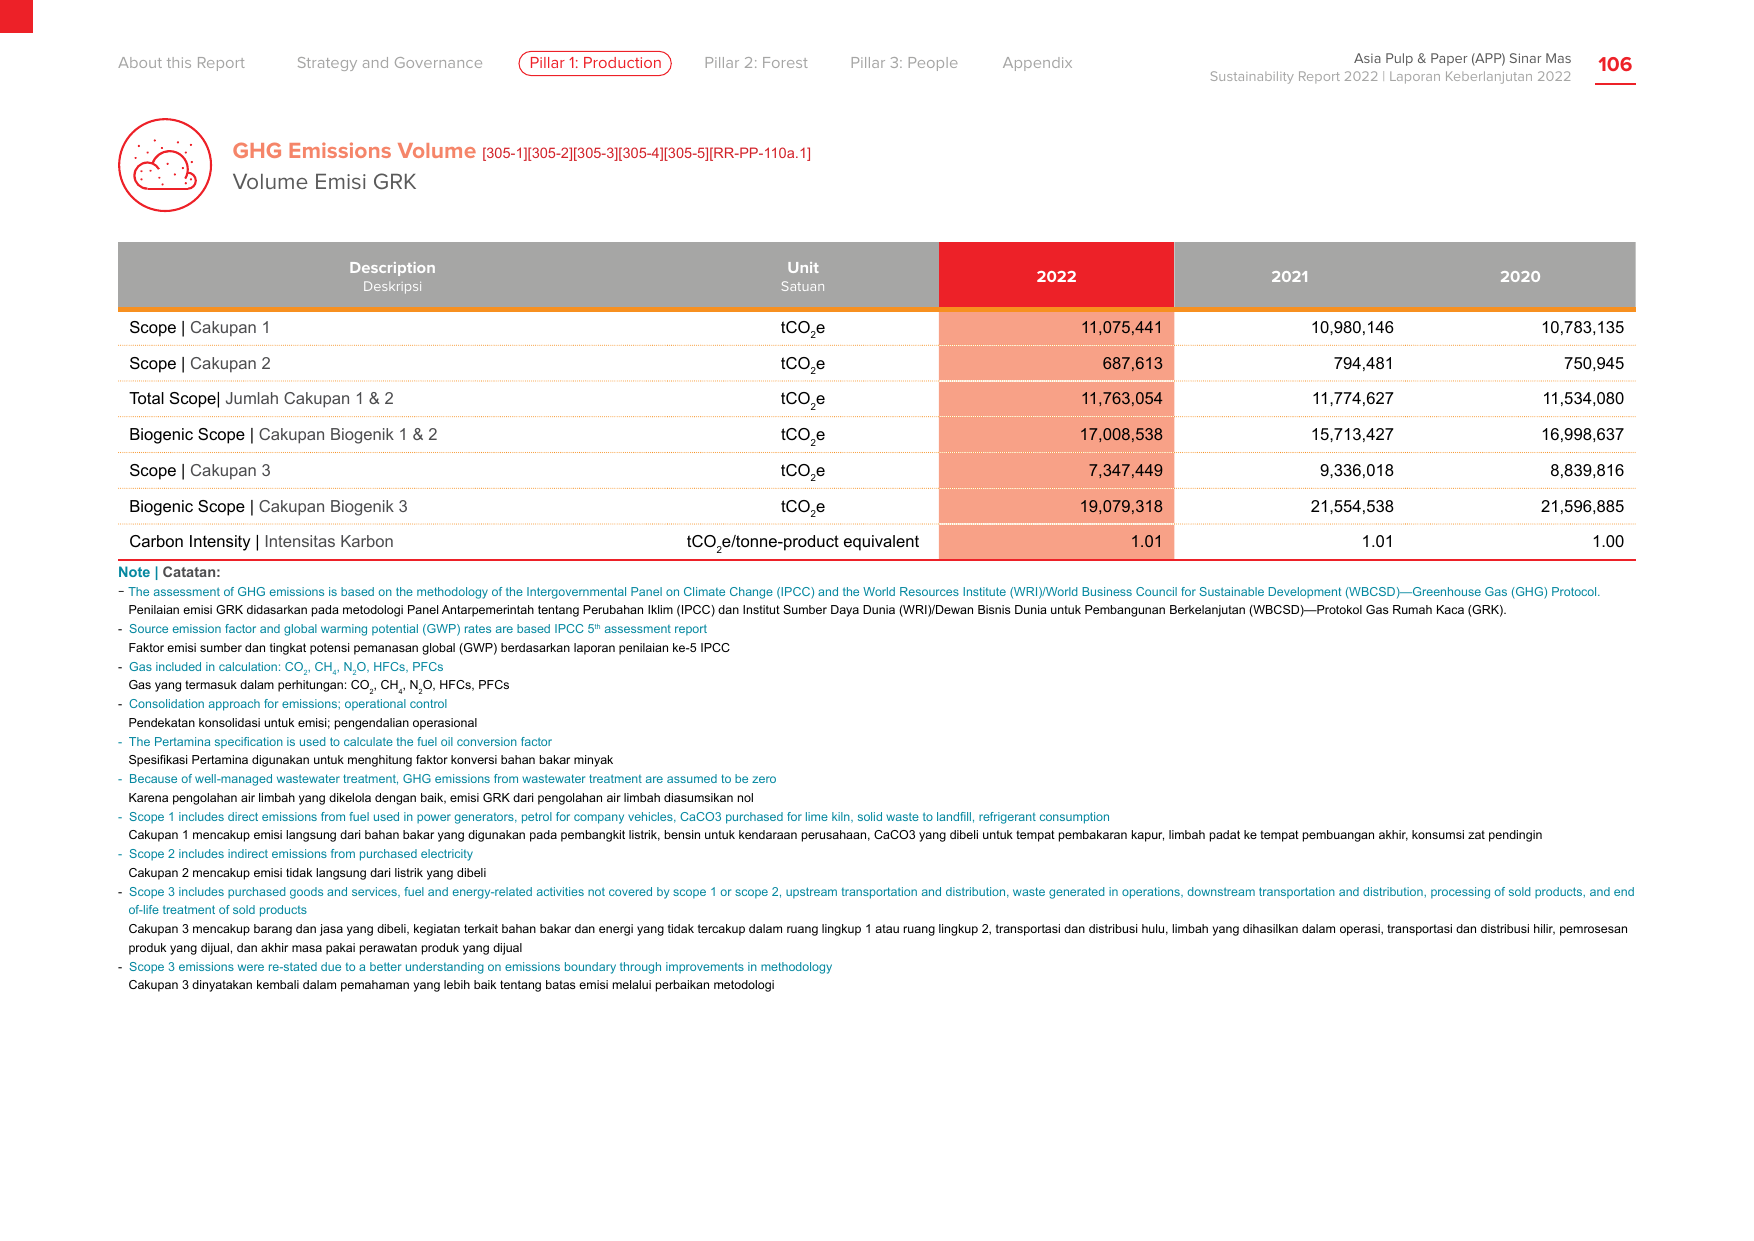Click the value 794,481
This screenshot has height=1241, width=1754.
point(1363,364)
